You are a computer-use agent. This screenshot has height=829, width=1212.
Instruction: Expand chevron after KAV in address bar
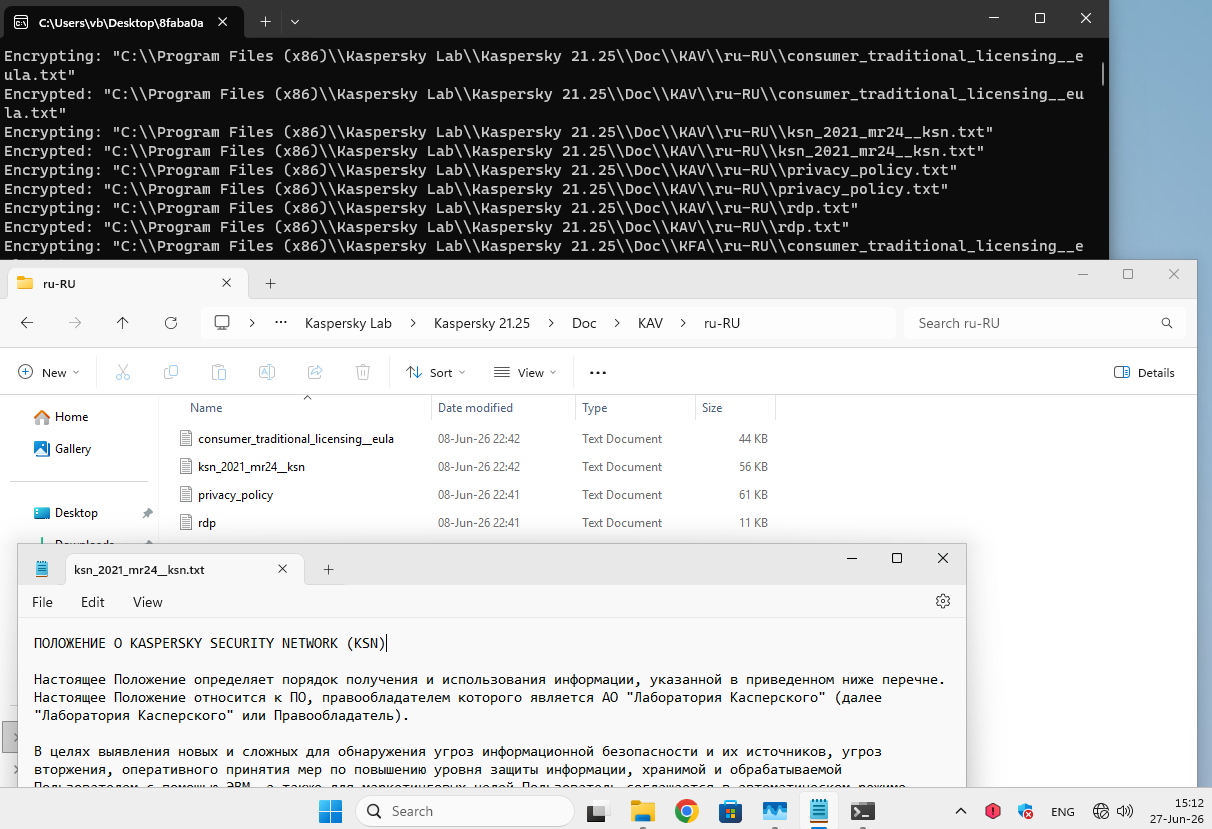[x=684, y=323]
